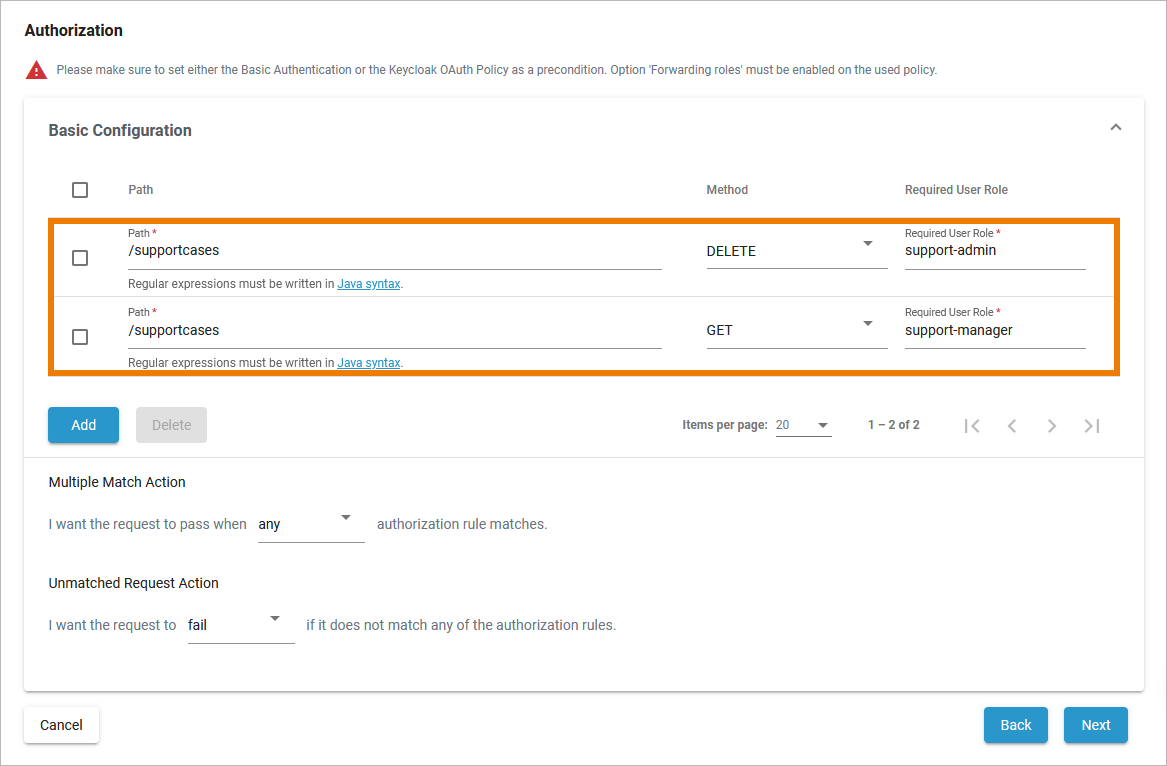The width and height of the screenshot is (1167, 766).
Task: Collapse the Basic Configuration section
Action: 1115,128
